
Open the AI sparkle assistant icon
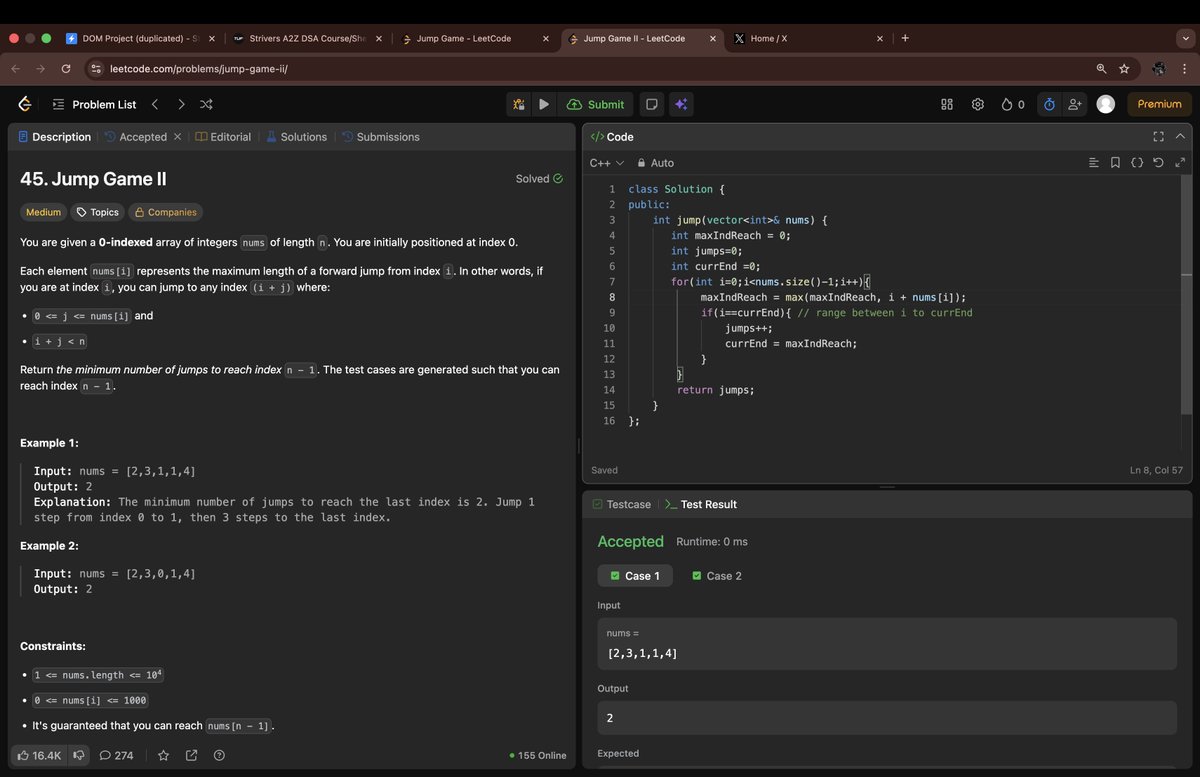(x=680, y=104)
